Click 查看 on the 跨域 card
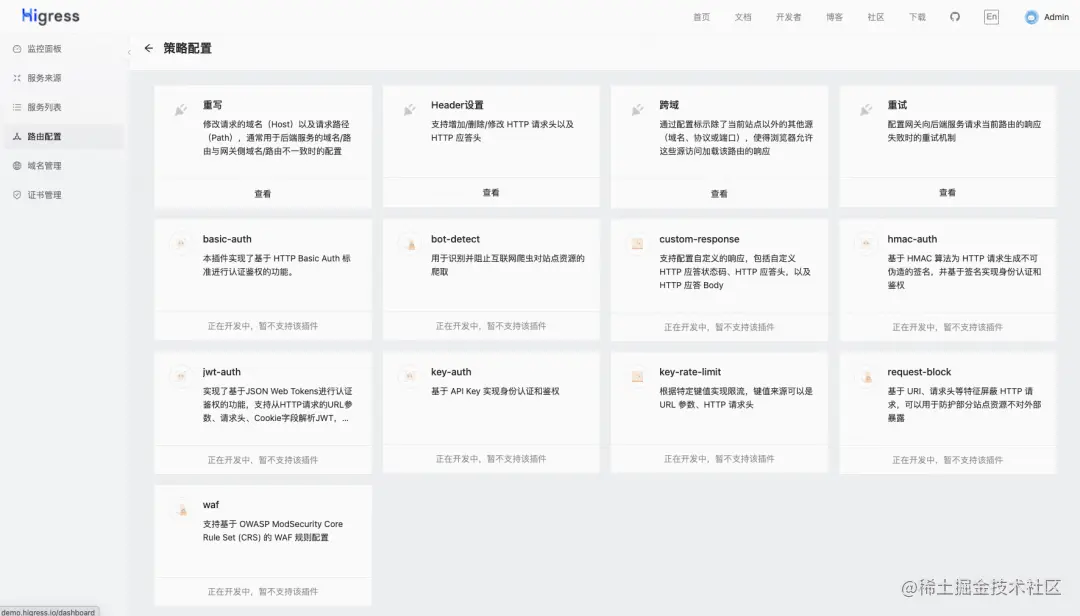Image resolution: width=1080 pixels, height=616 pixels. 719,194
